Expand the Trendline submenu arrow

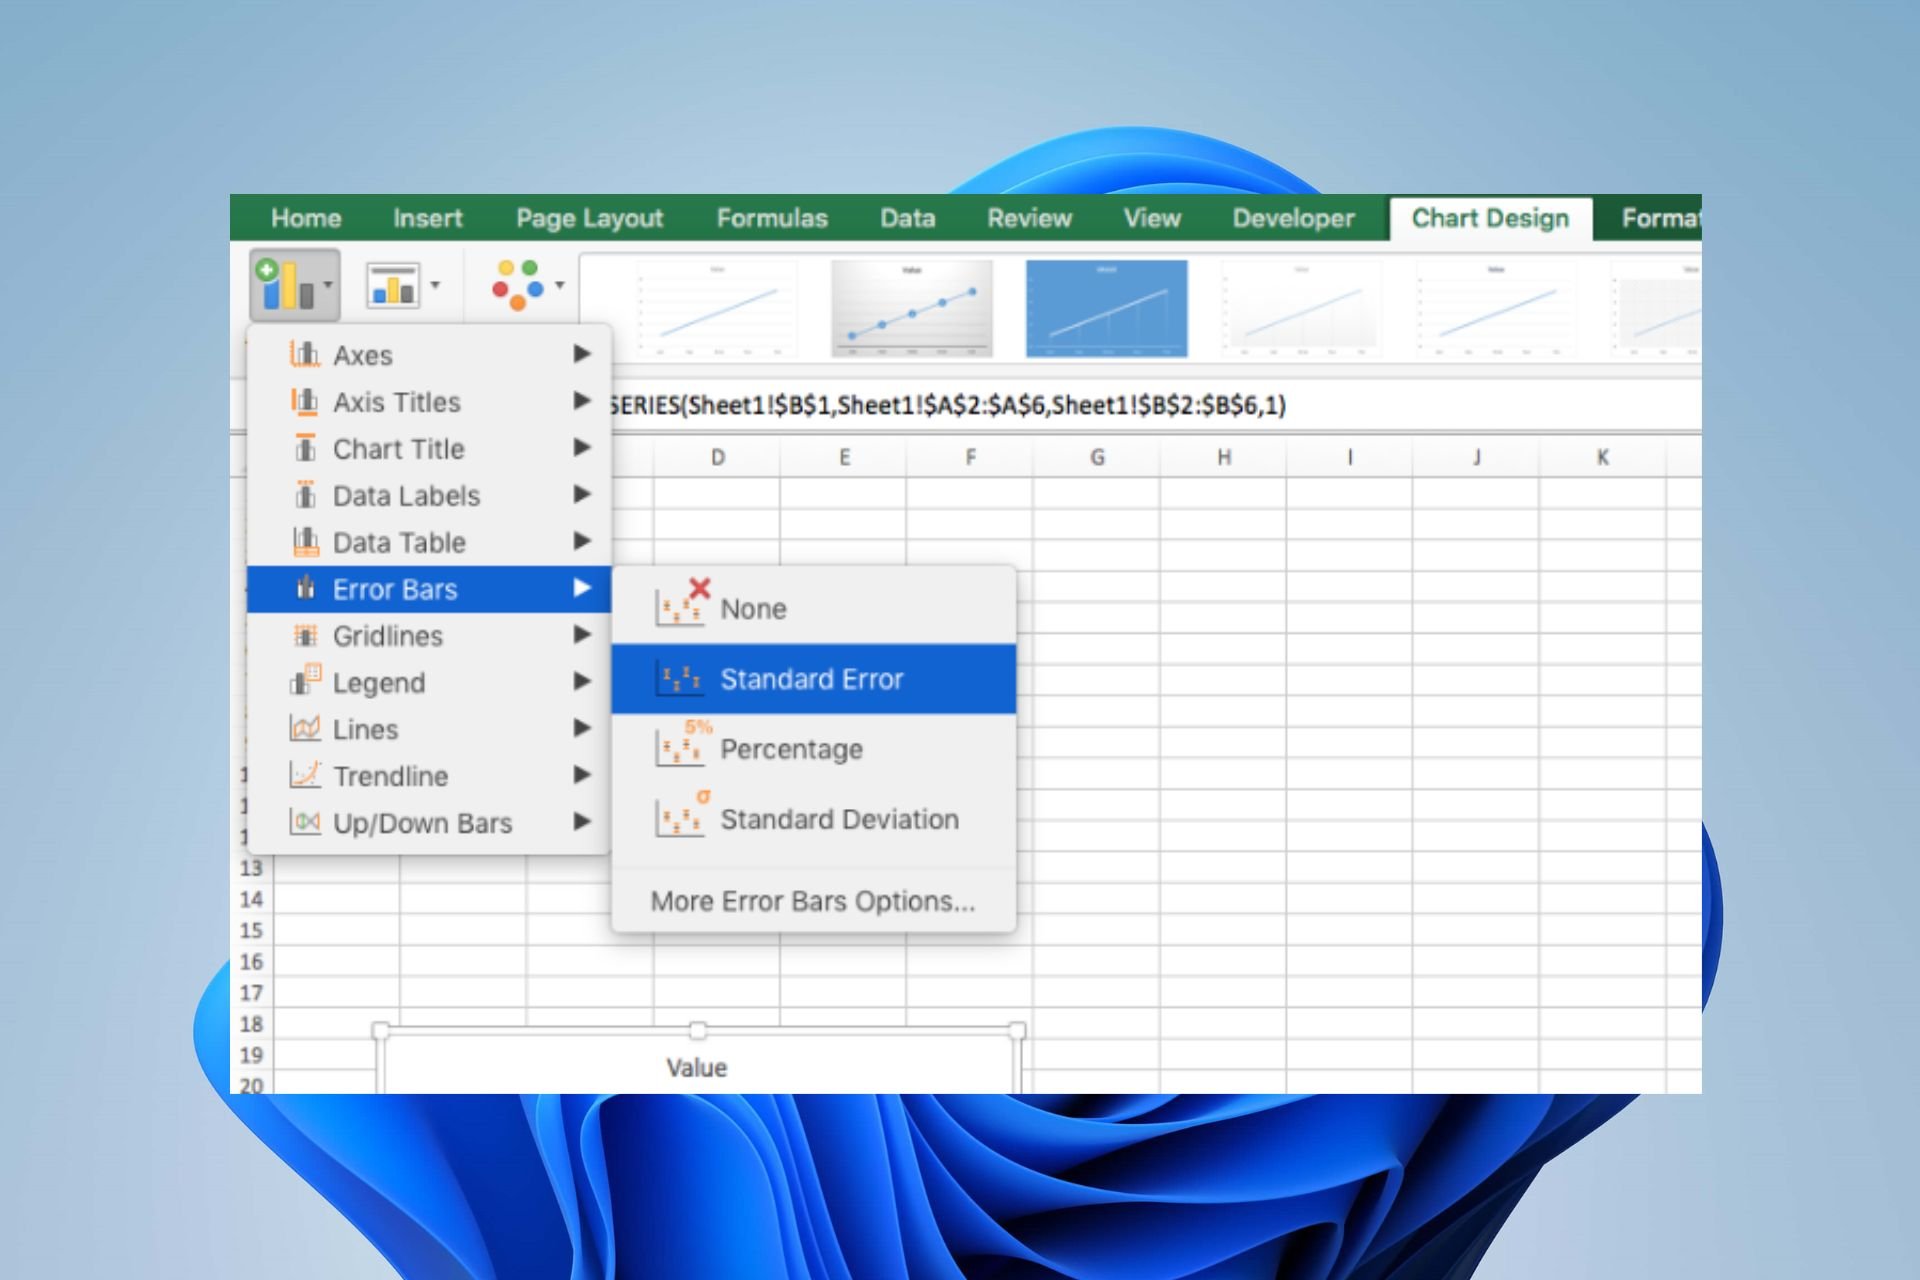(x=582, y=774)
